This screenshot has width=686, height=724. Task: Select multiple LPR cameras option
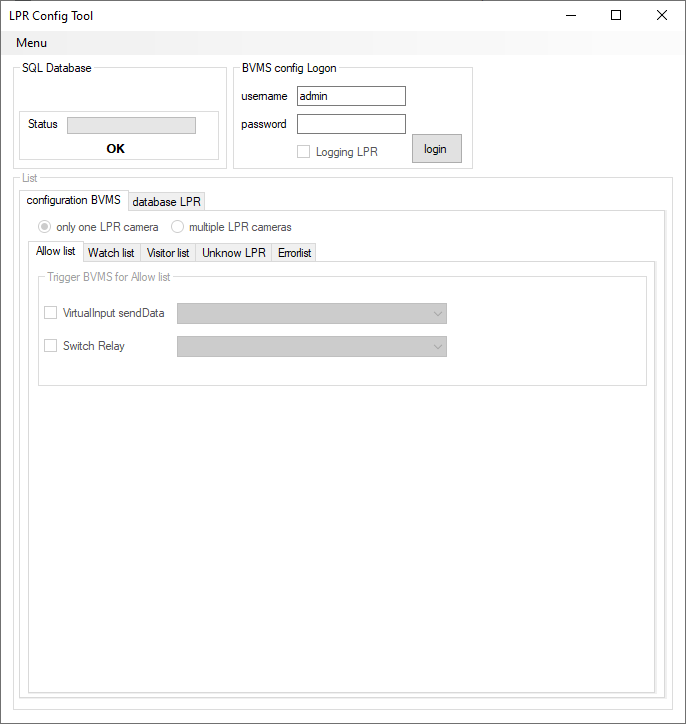(178, 227)
